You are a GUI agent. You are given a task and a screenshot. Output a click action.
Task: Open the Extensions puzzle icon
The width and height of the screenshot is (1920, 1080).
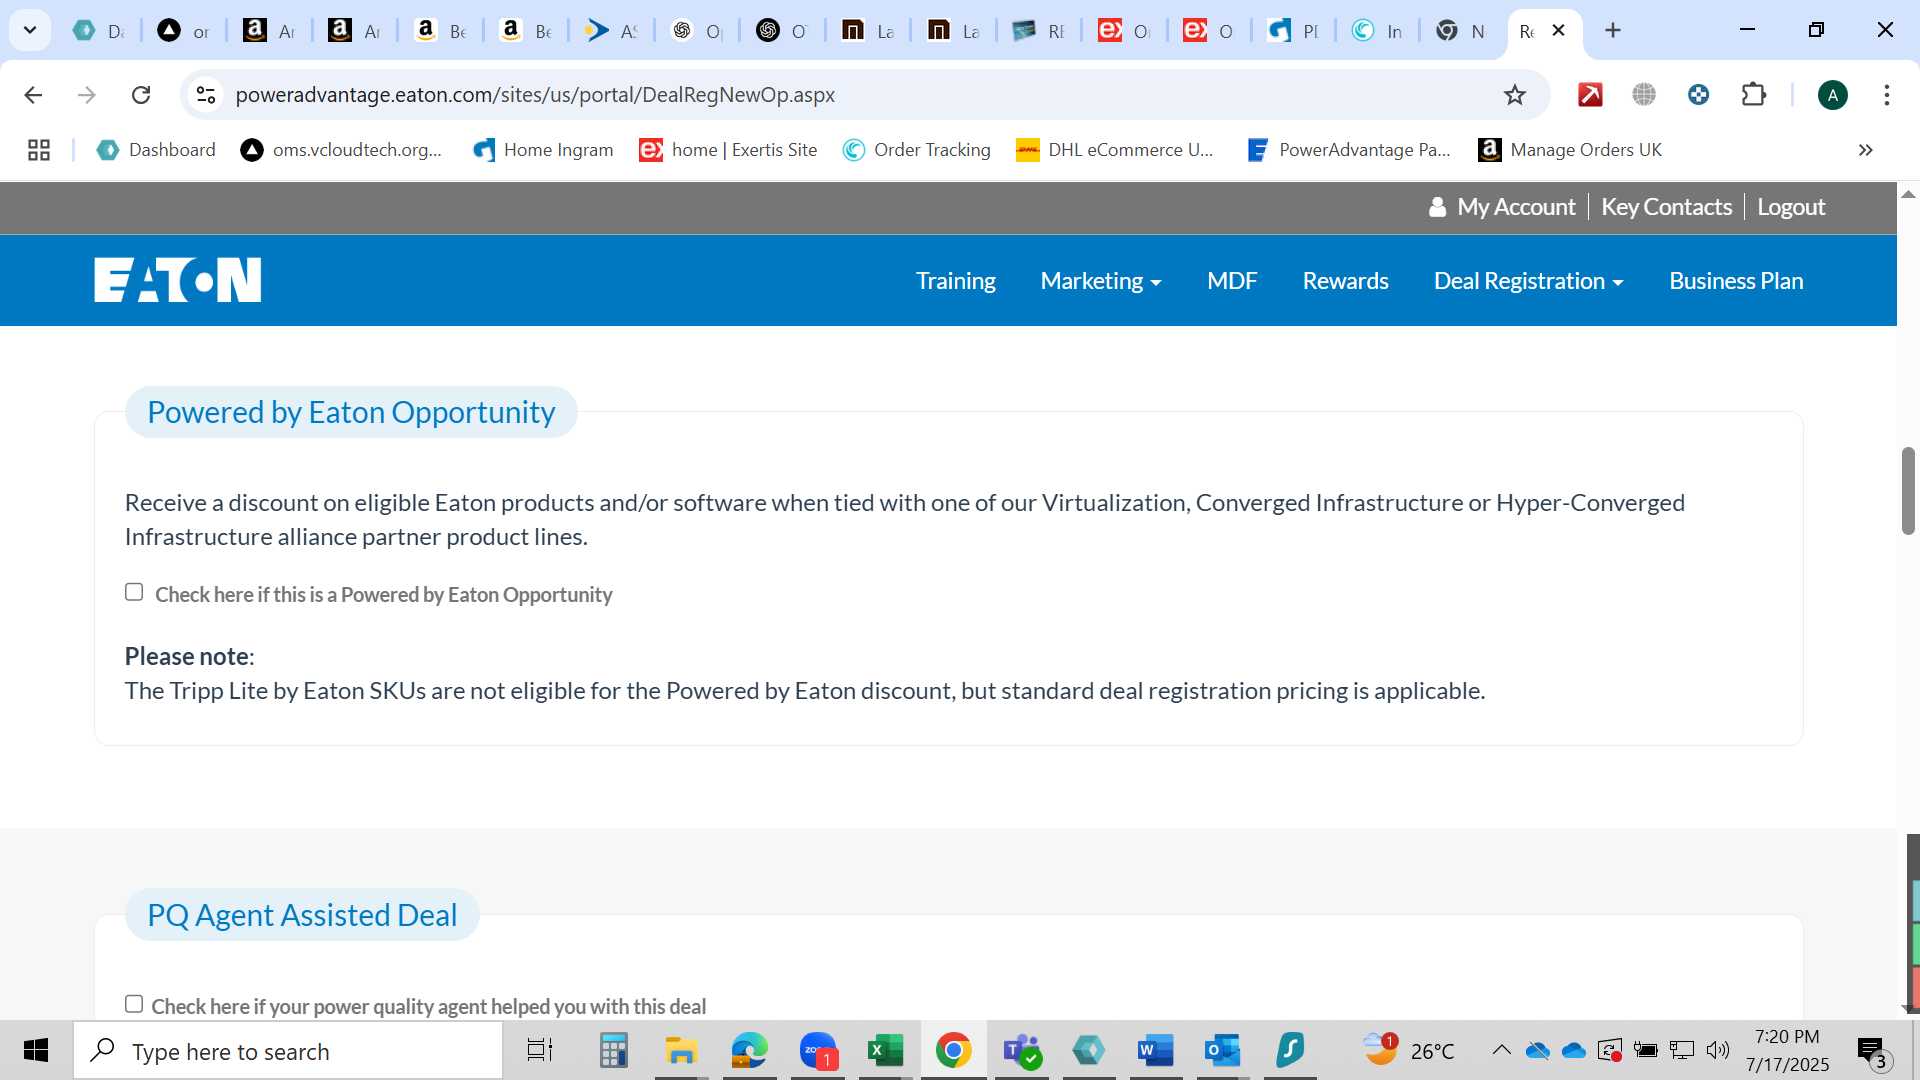point(1754,95)
